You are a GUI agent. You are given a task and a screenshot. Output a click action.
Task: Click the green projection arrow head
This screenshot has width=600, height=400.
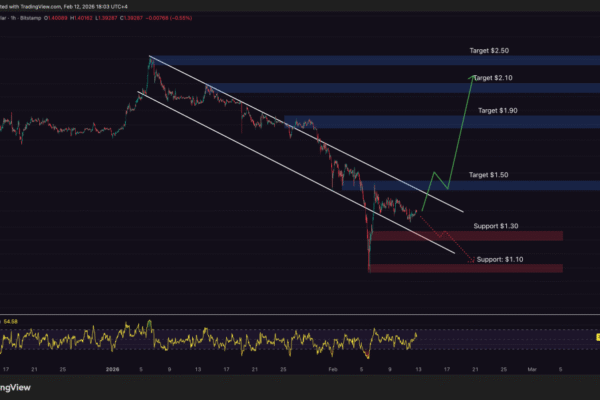(x=472, y=77)
